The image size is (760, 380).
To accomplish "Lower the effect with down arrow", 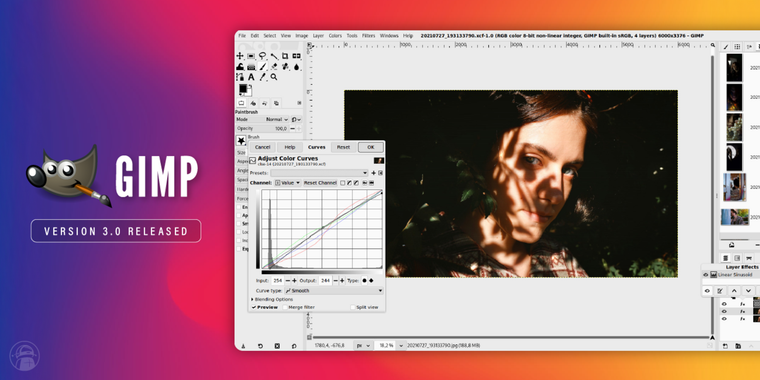I will [x=748, y=291].
